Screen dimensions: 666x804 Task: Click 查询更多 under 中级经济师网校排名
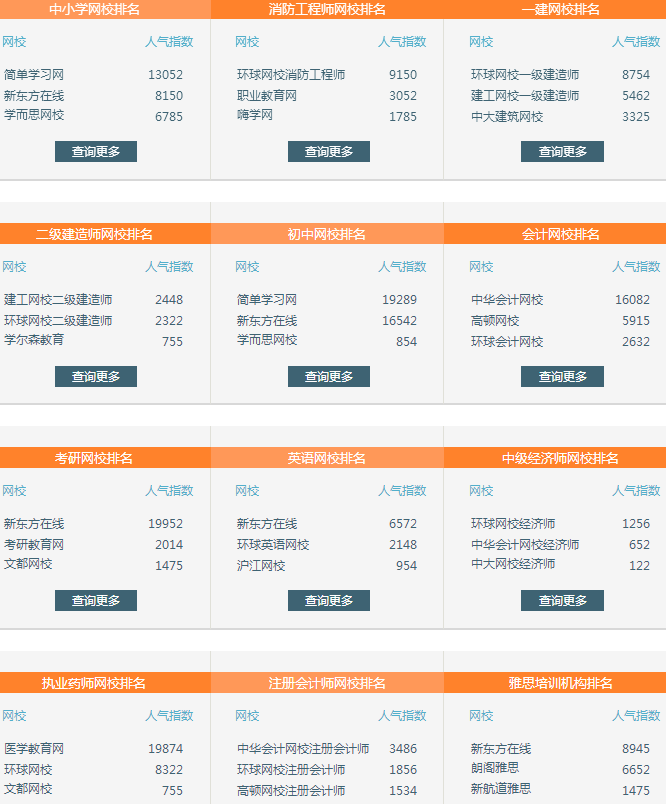(562, 600)
